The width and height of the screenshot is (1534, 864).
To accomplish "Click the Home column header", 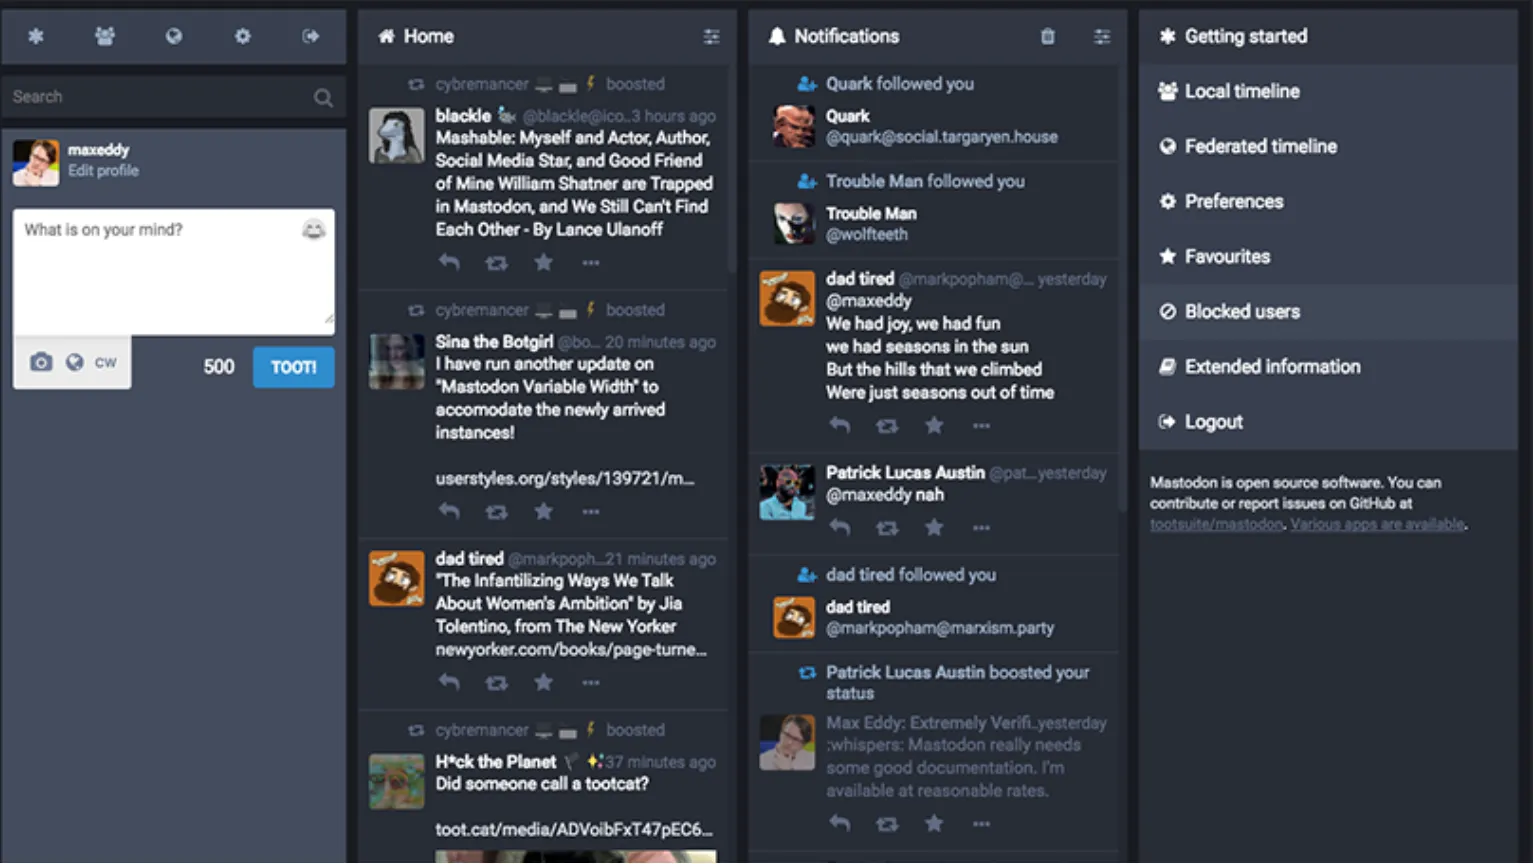I will pyautogui.click(x=548, y=37).
